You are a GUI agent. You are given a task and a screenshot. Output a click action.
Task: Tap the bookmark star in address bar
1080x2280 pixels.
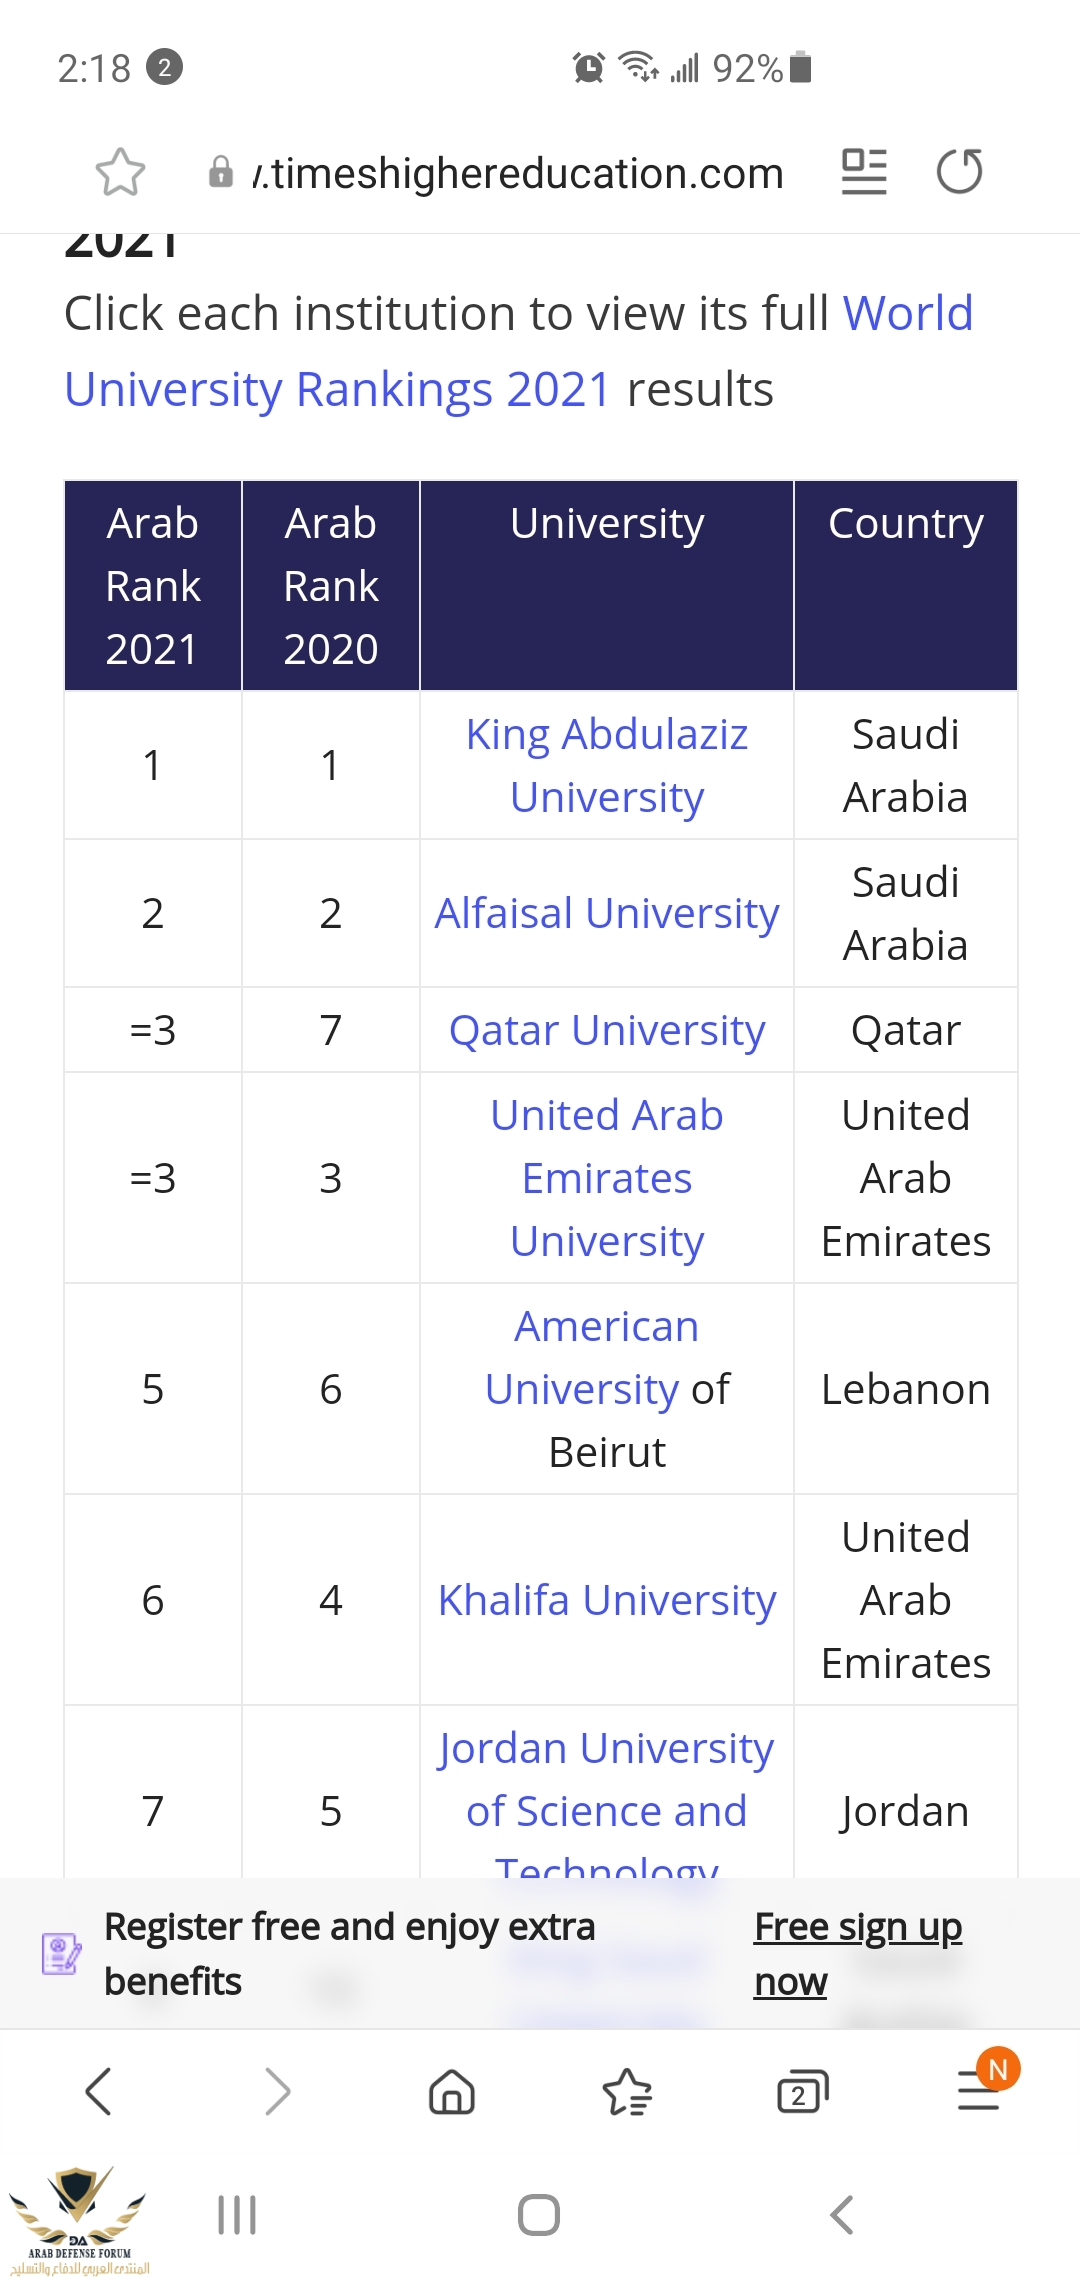click(120, 172)
